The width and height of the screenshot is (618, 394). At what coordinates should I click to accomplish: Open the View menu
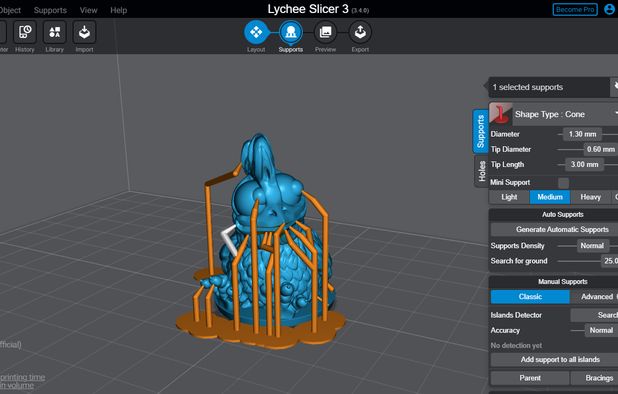[x=88, y=10]
